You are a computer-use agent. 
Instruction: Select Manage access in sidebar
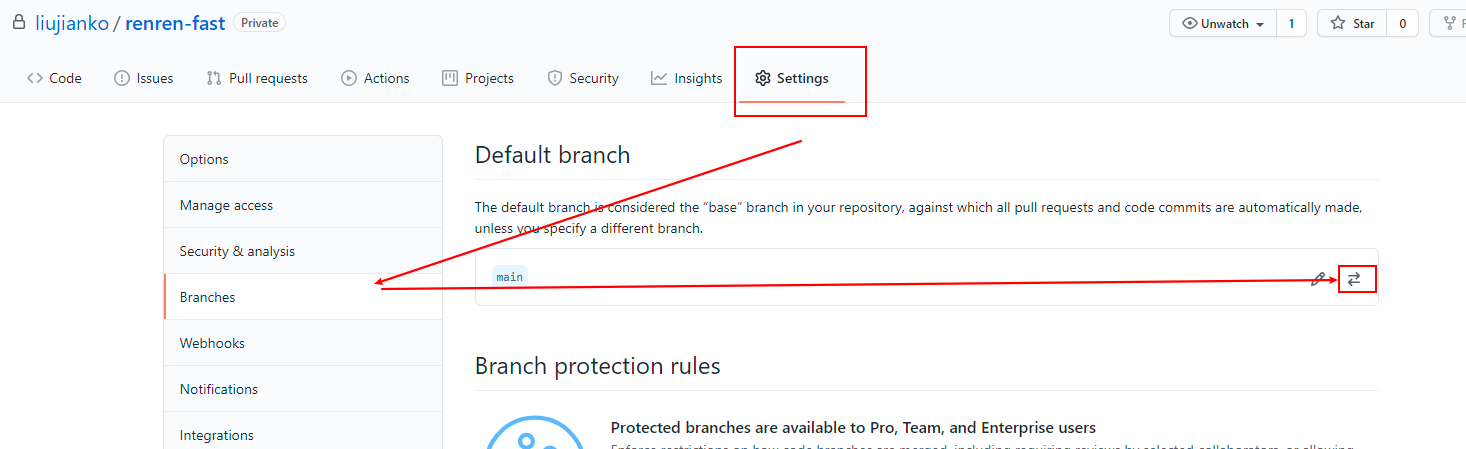pyautogui.click(x=226, y=205)
